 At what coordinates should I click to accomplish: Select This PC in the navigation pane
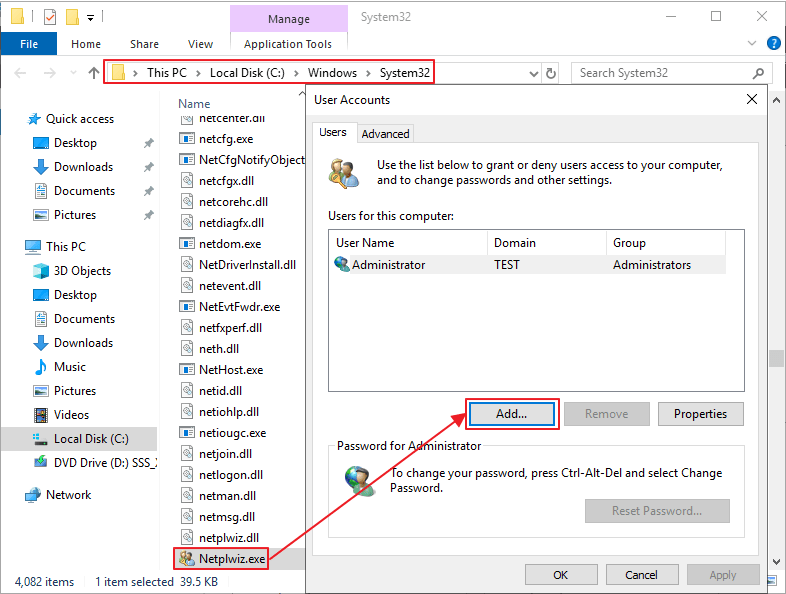point(66,247)
